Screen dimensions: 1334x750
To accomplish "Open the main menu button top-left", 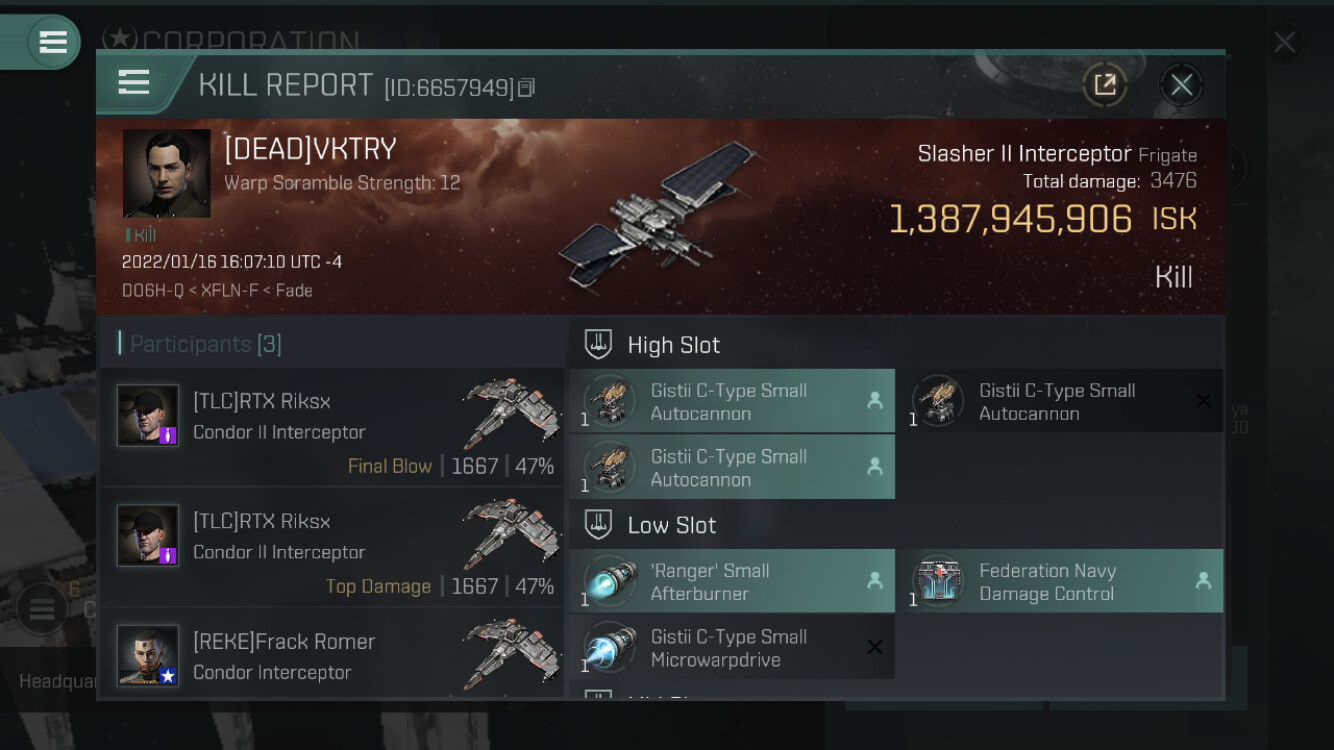I will 52,42.
